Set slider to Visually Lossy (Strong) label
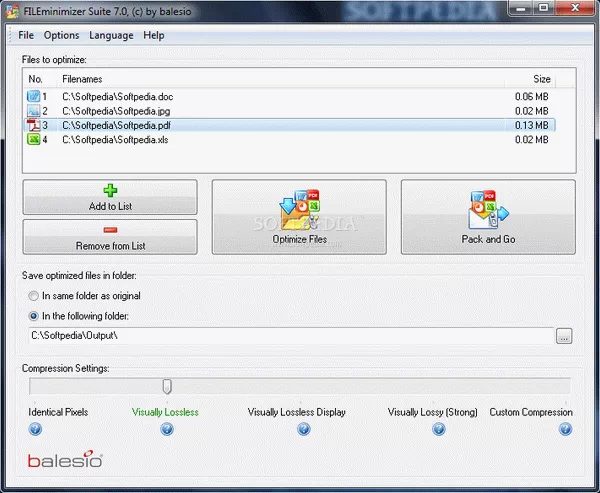This screenshot has width=600, height=493. coord(432,412)
